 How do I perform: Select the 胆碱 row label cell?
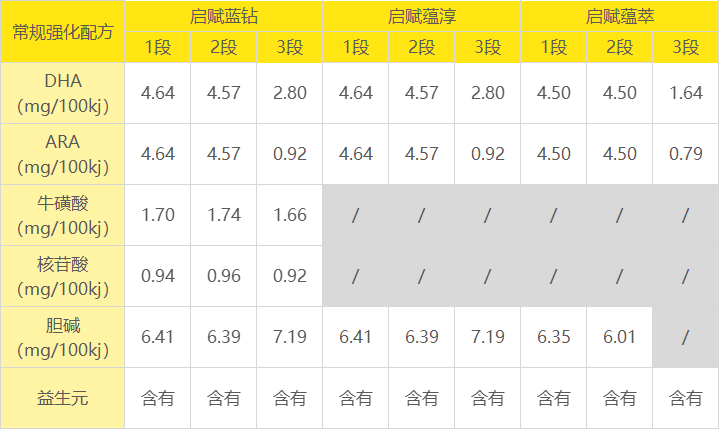62,337
